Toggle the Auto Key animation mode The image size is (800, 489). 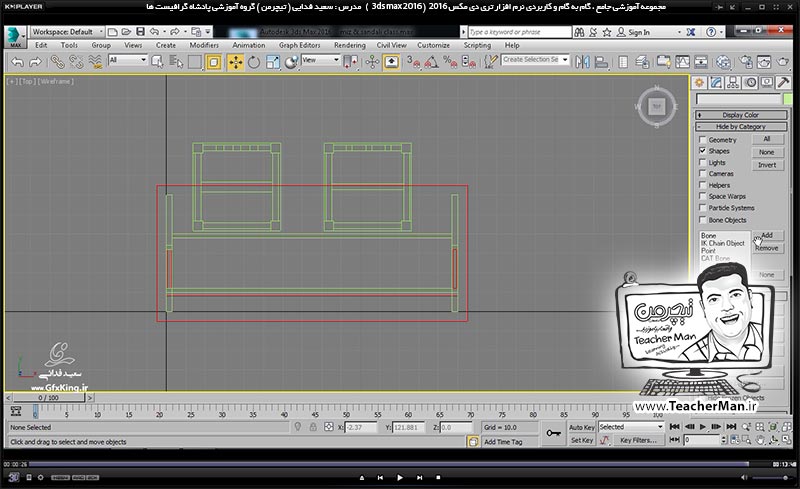click(x=582, y=427)
